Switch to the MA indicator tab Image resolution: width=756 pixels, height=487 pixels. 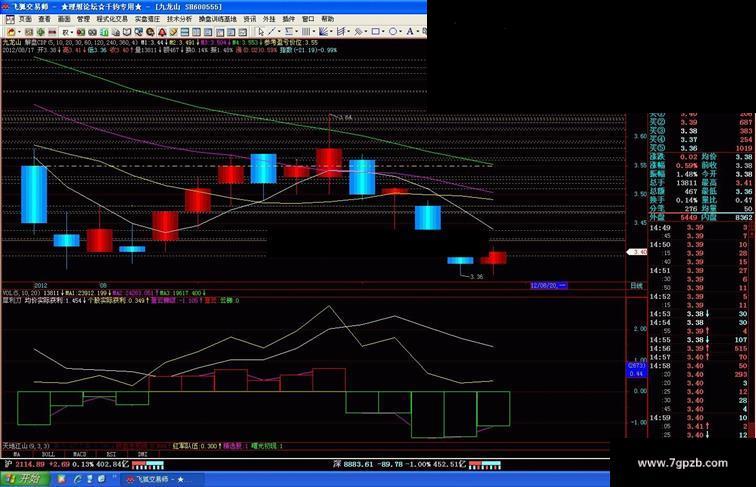(17, 454)
